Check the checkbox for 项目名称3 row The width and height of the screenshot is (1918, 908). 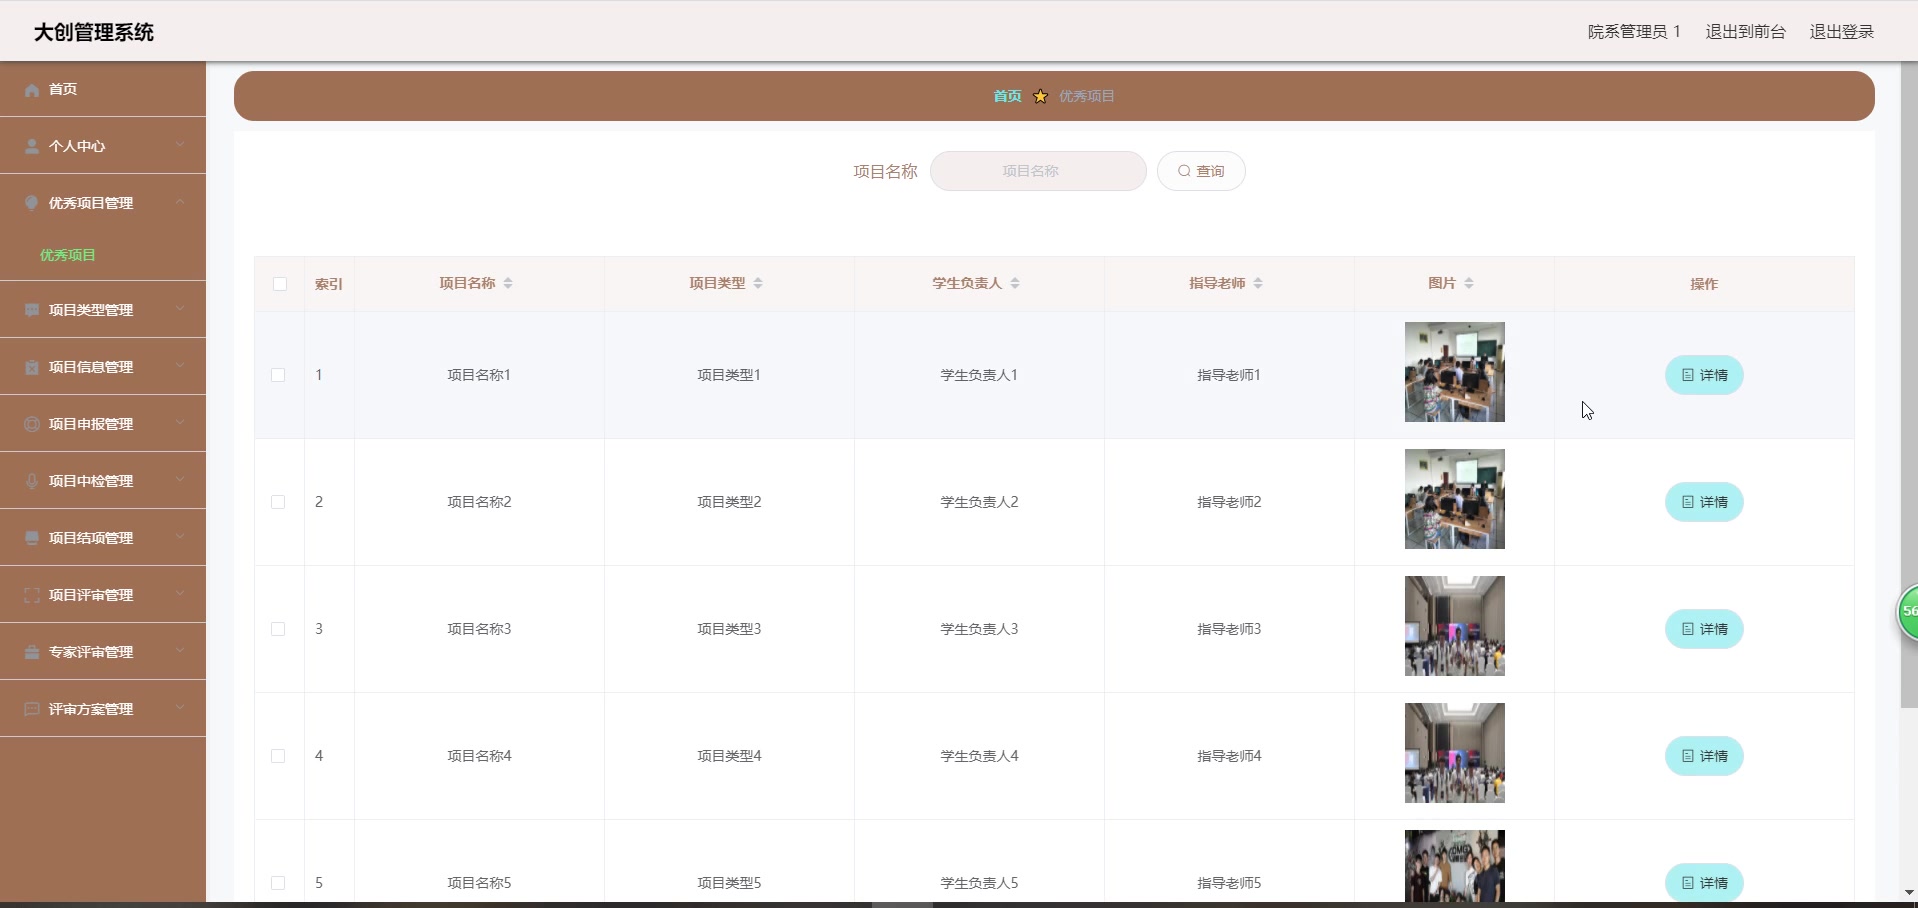pyautogui.click(x=277, y=629)
